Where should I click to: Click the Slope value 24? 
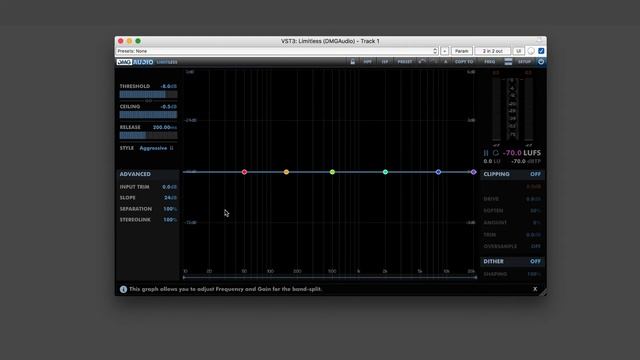click(170, 198)
